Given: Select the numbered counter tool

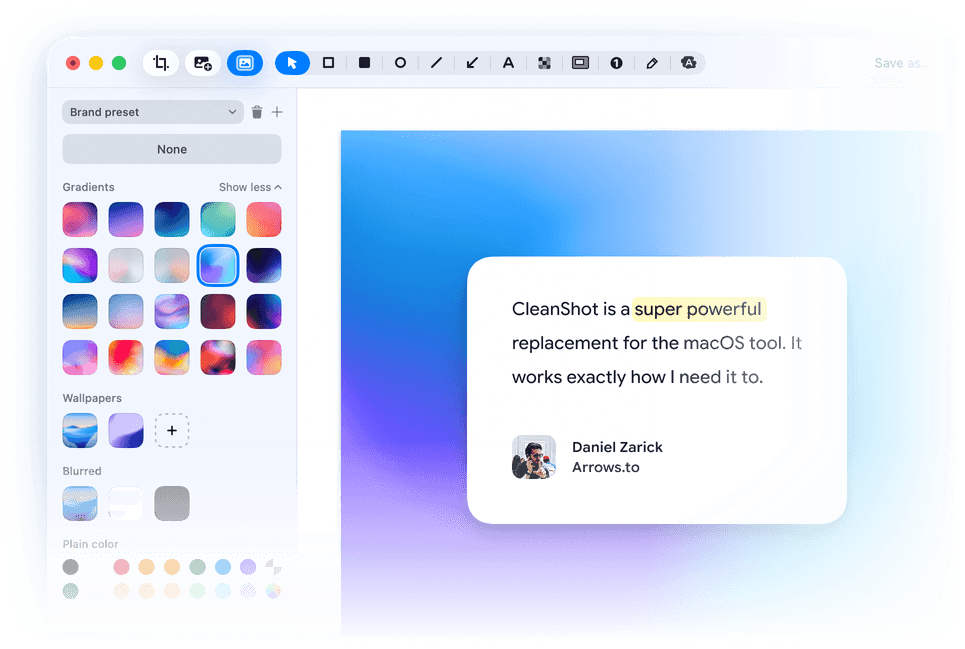Looking at the screenshot, I should pyautogui.click(x=616, y=63).
